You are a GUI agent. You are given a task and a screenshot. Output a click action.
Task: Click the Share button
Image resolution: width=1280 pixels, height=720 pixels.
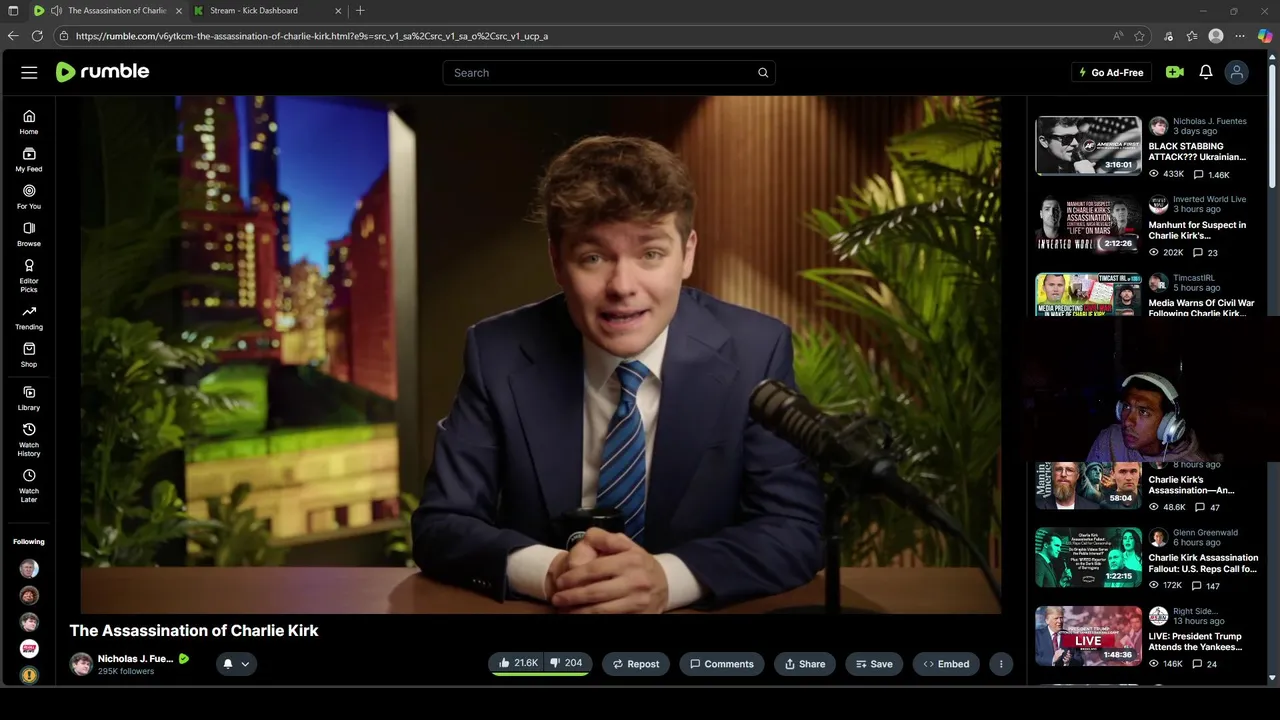(x=805, y=664)
